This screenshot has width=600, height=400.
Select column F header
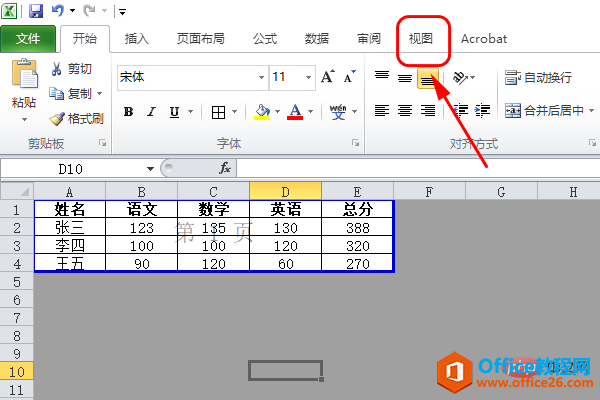click(428, 191)
